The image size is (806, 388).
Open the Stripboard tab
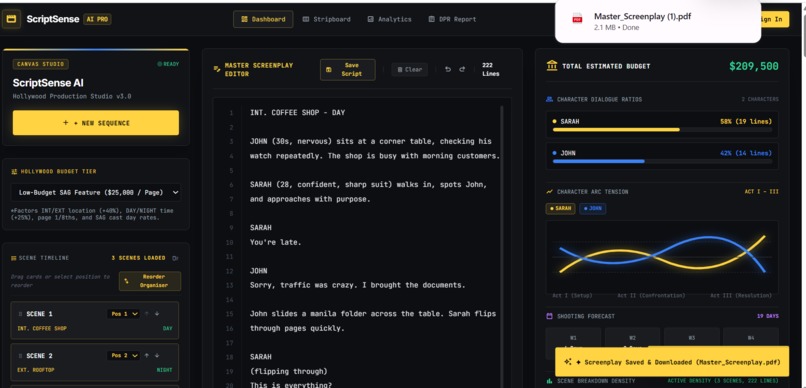tap(326, 19)
